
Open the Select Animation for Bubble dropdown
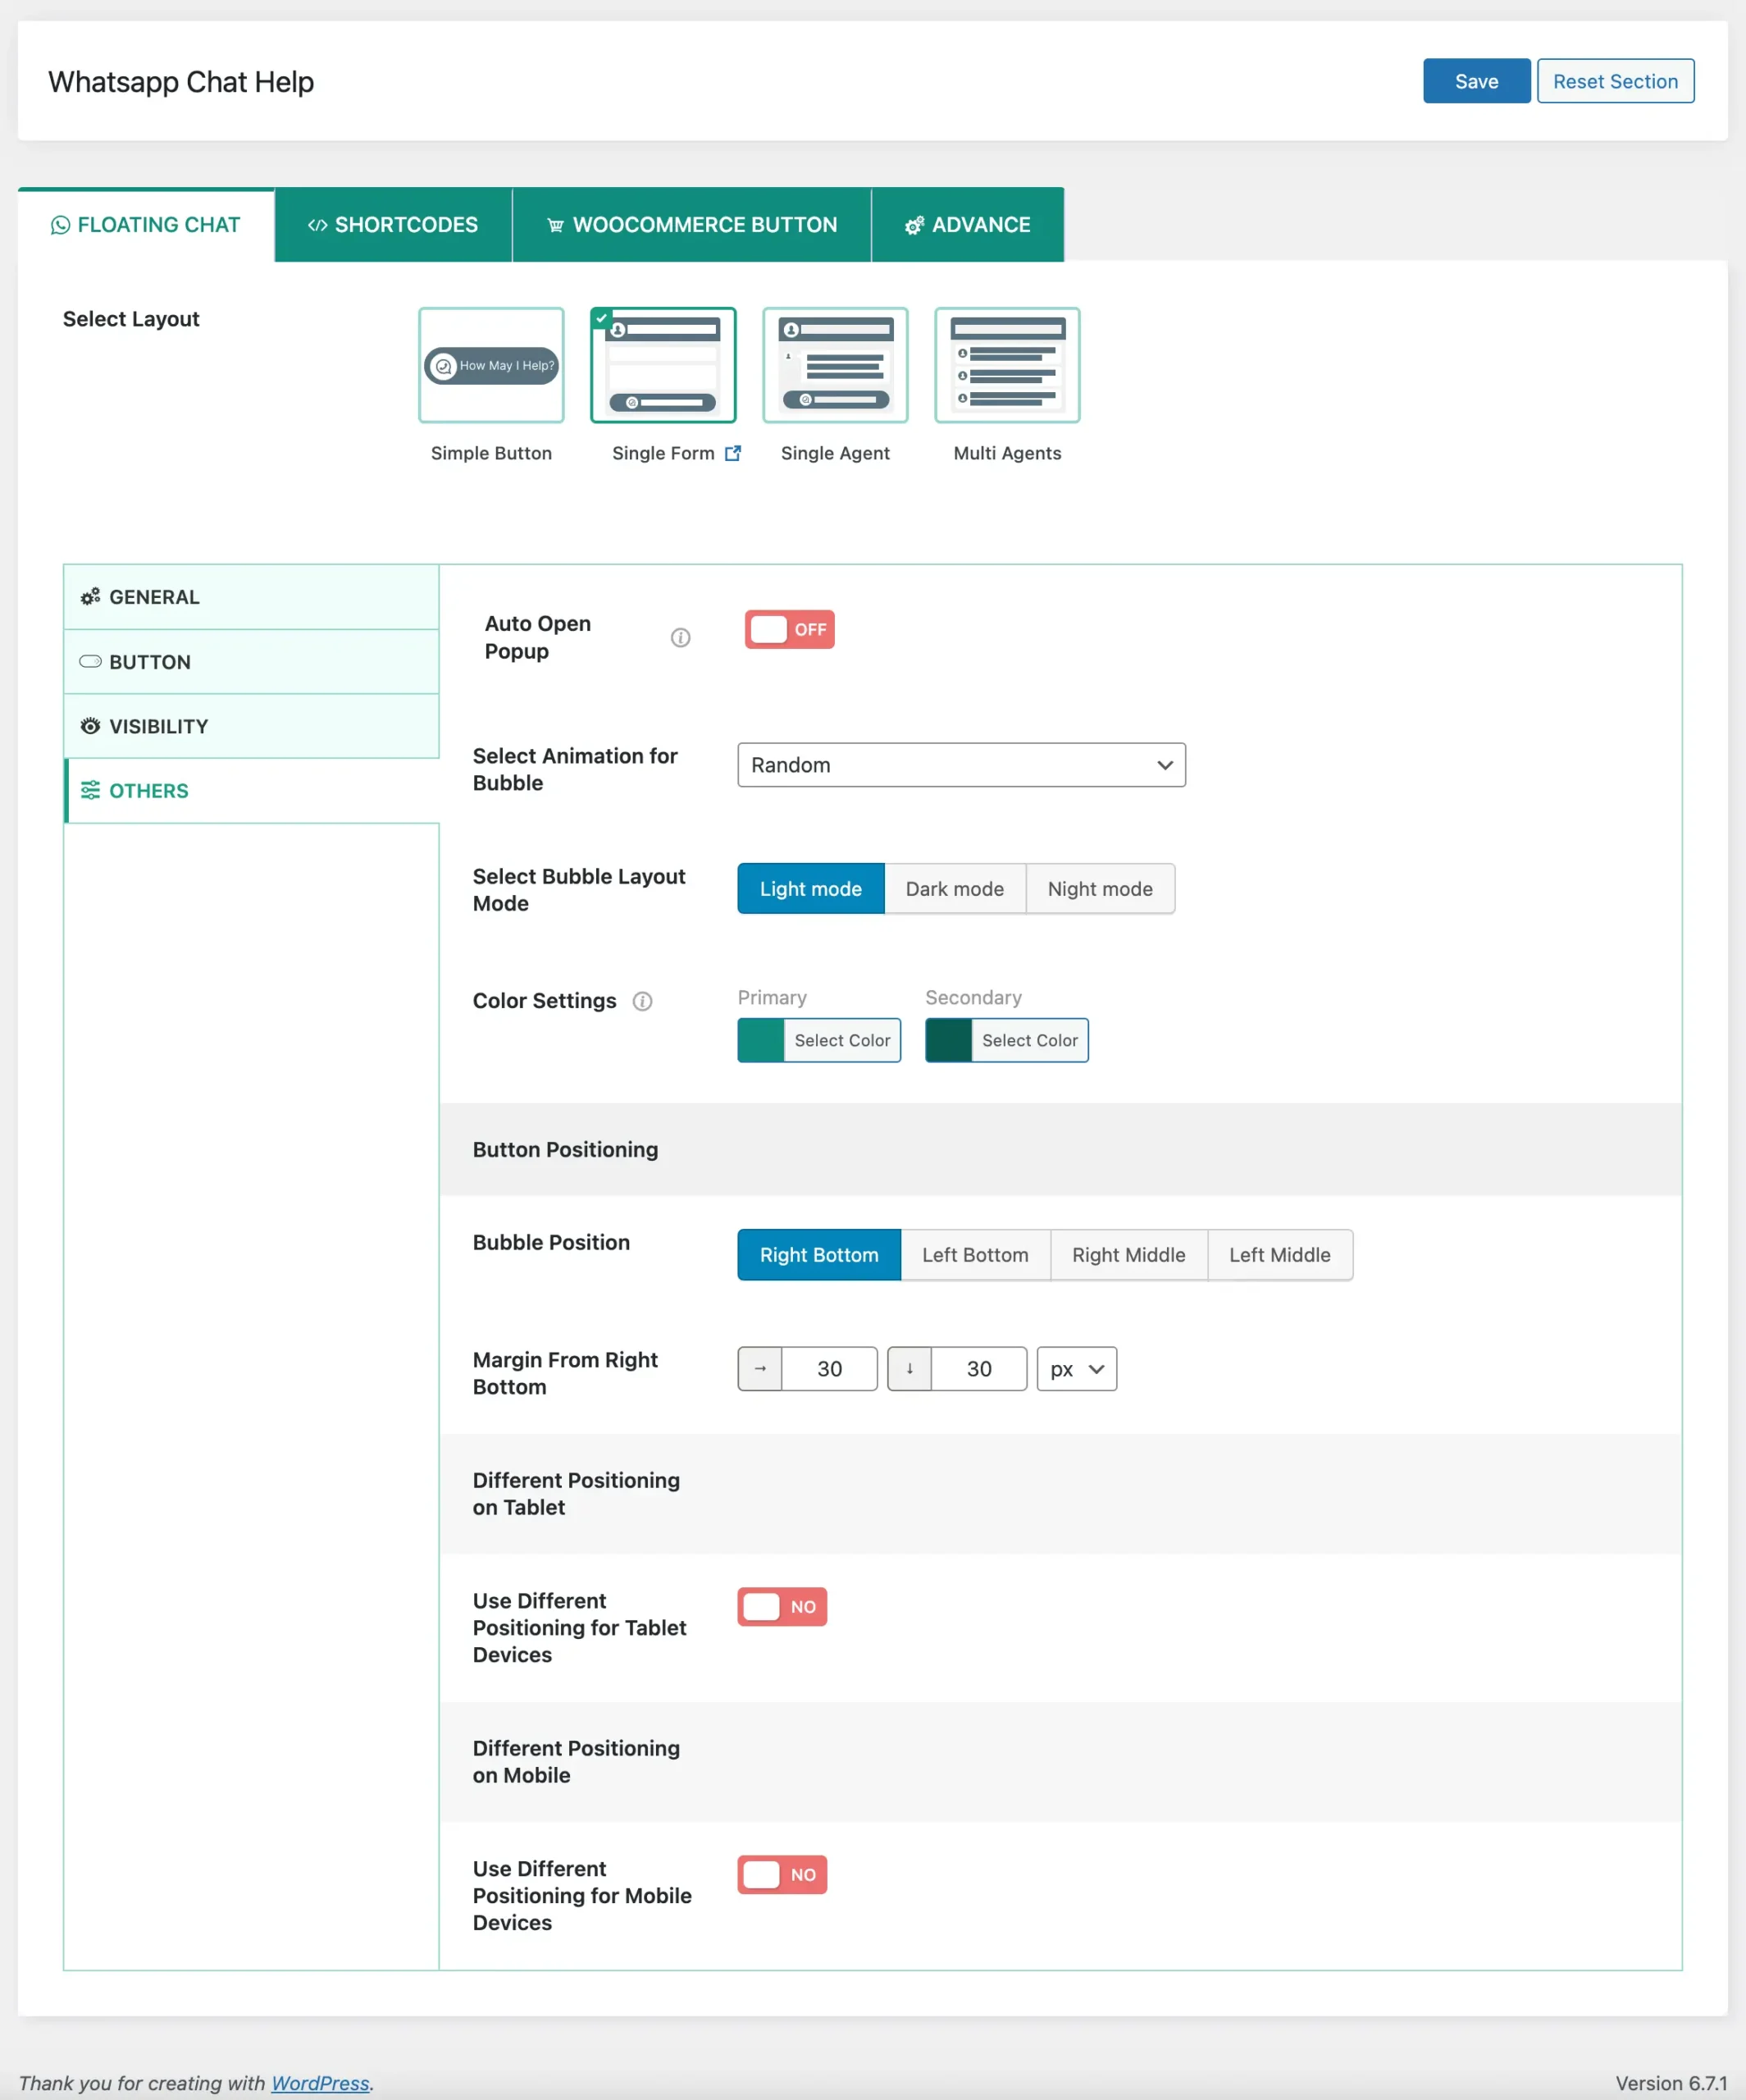pos(961,765)
